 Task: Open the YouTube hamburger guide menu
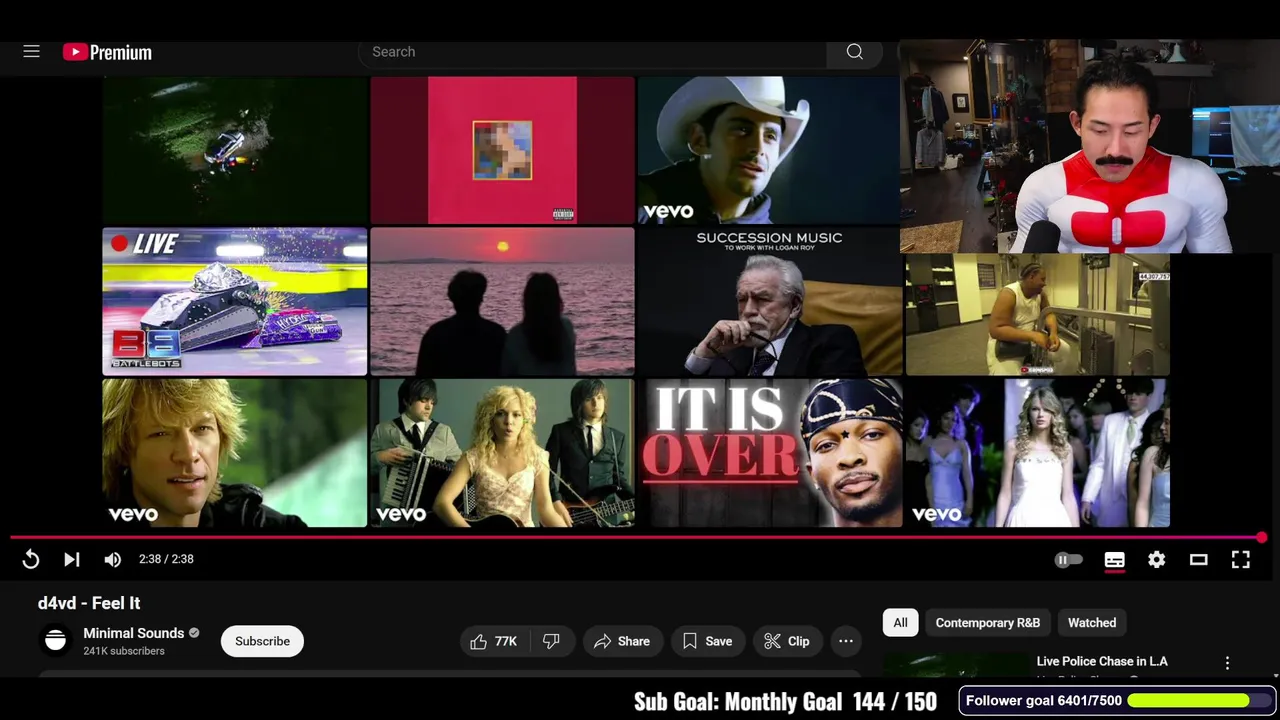[32, 51]
